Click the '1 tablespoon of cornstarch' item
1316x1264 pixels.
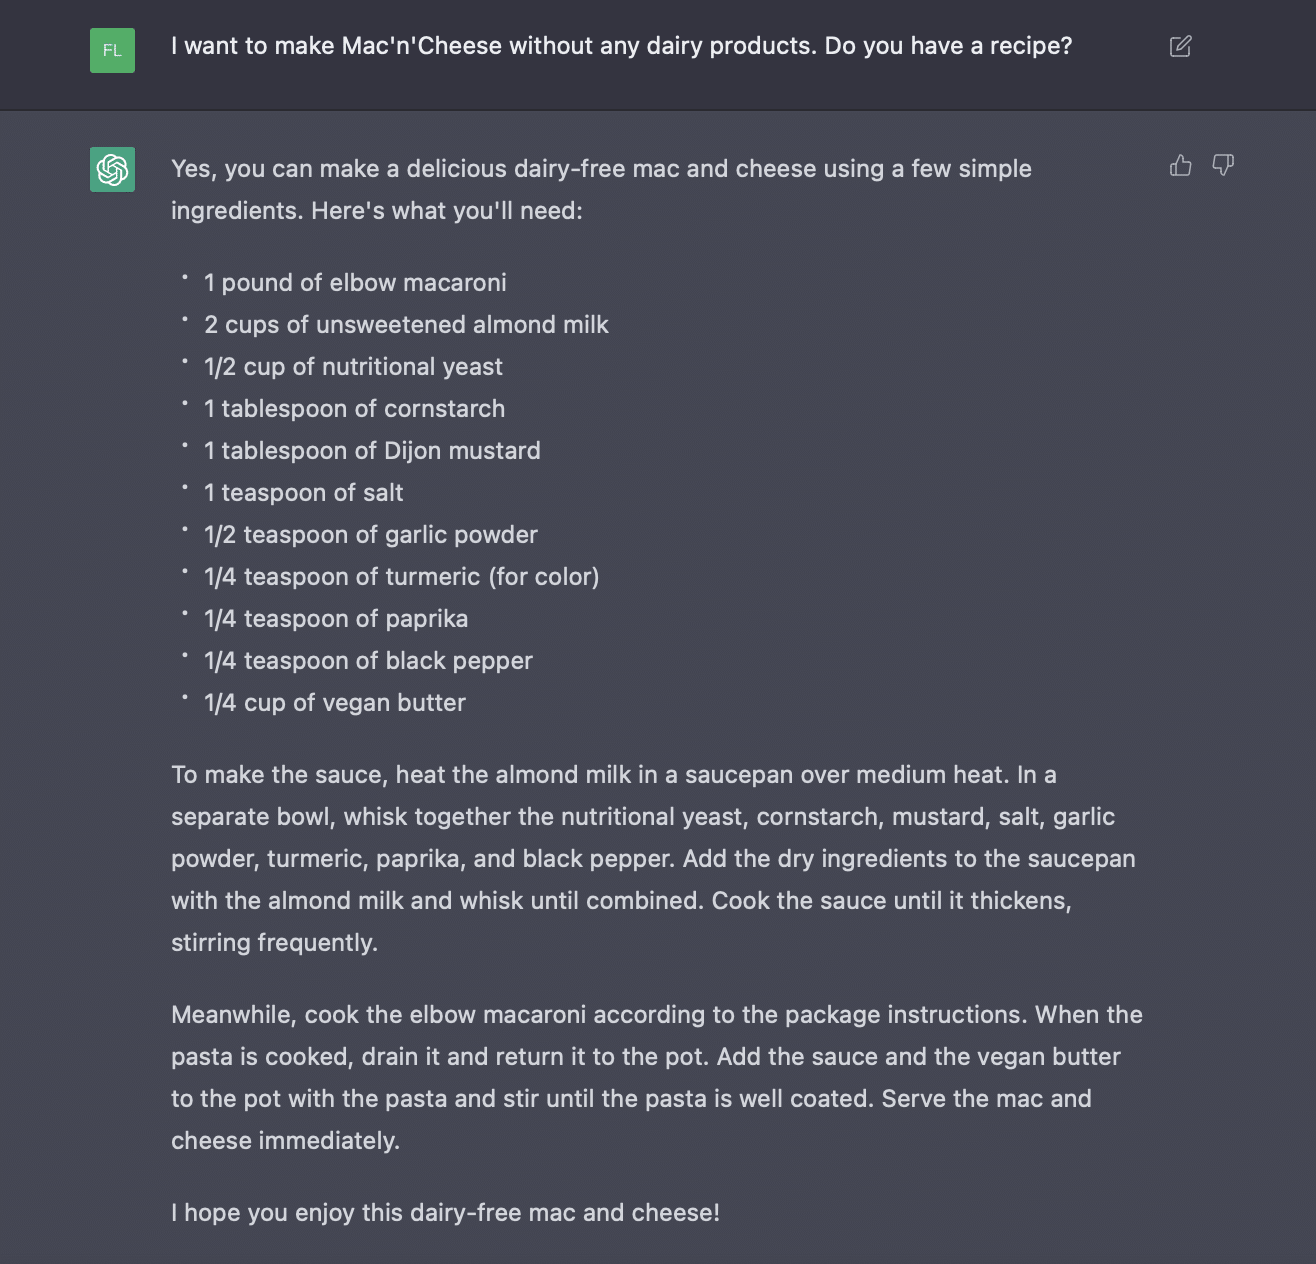pyautogui.click(x=354, y=409)
